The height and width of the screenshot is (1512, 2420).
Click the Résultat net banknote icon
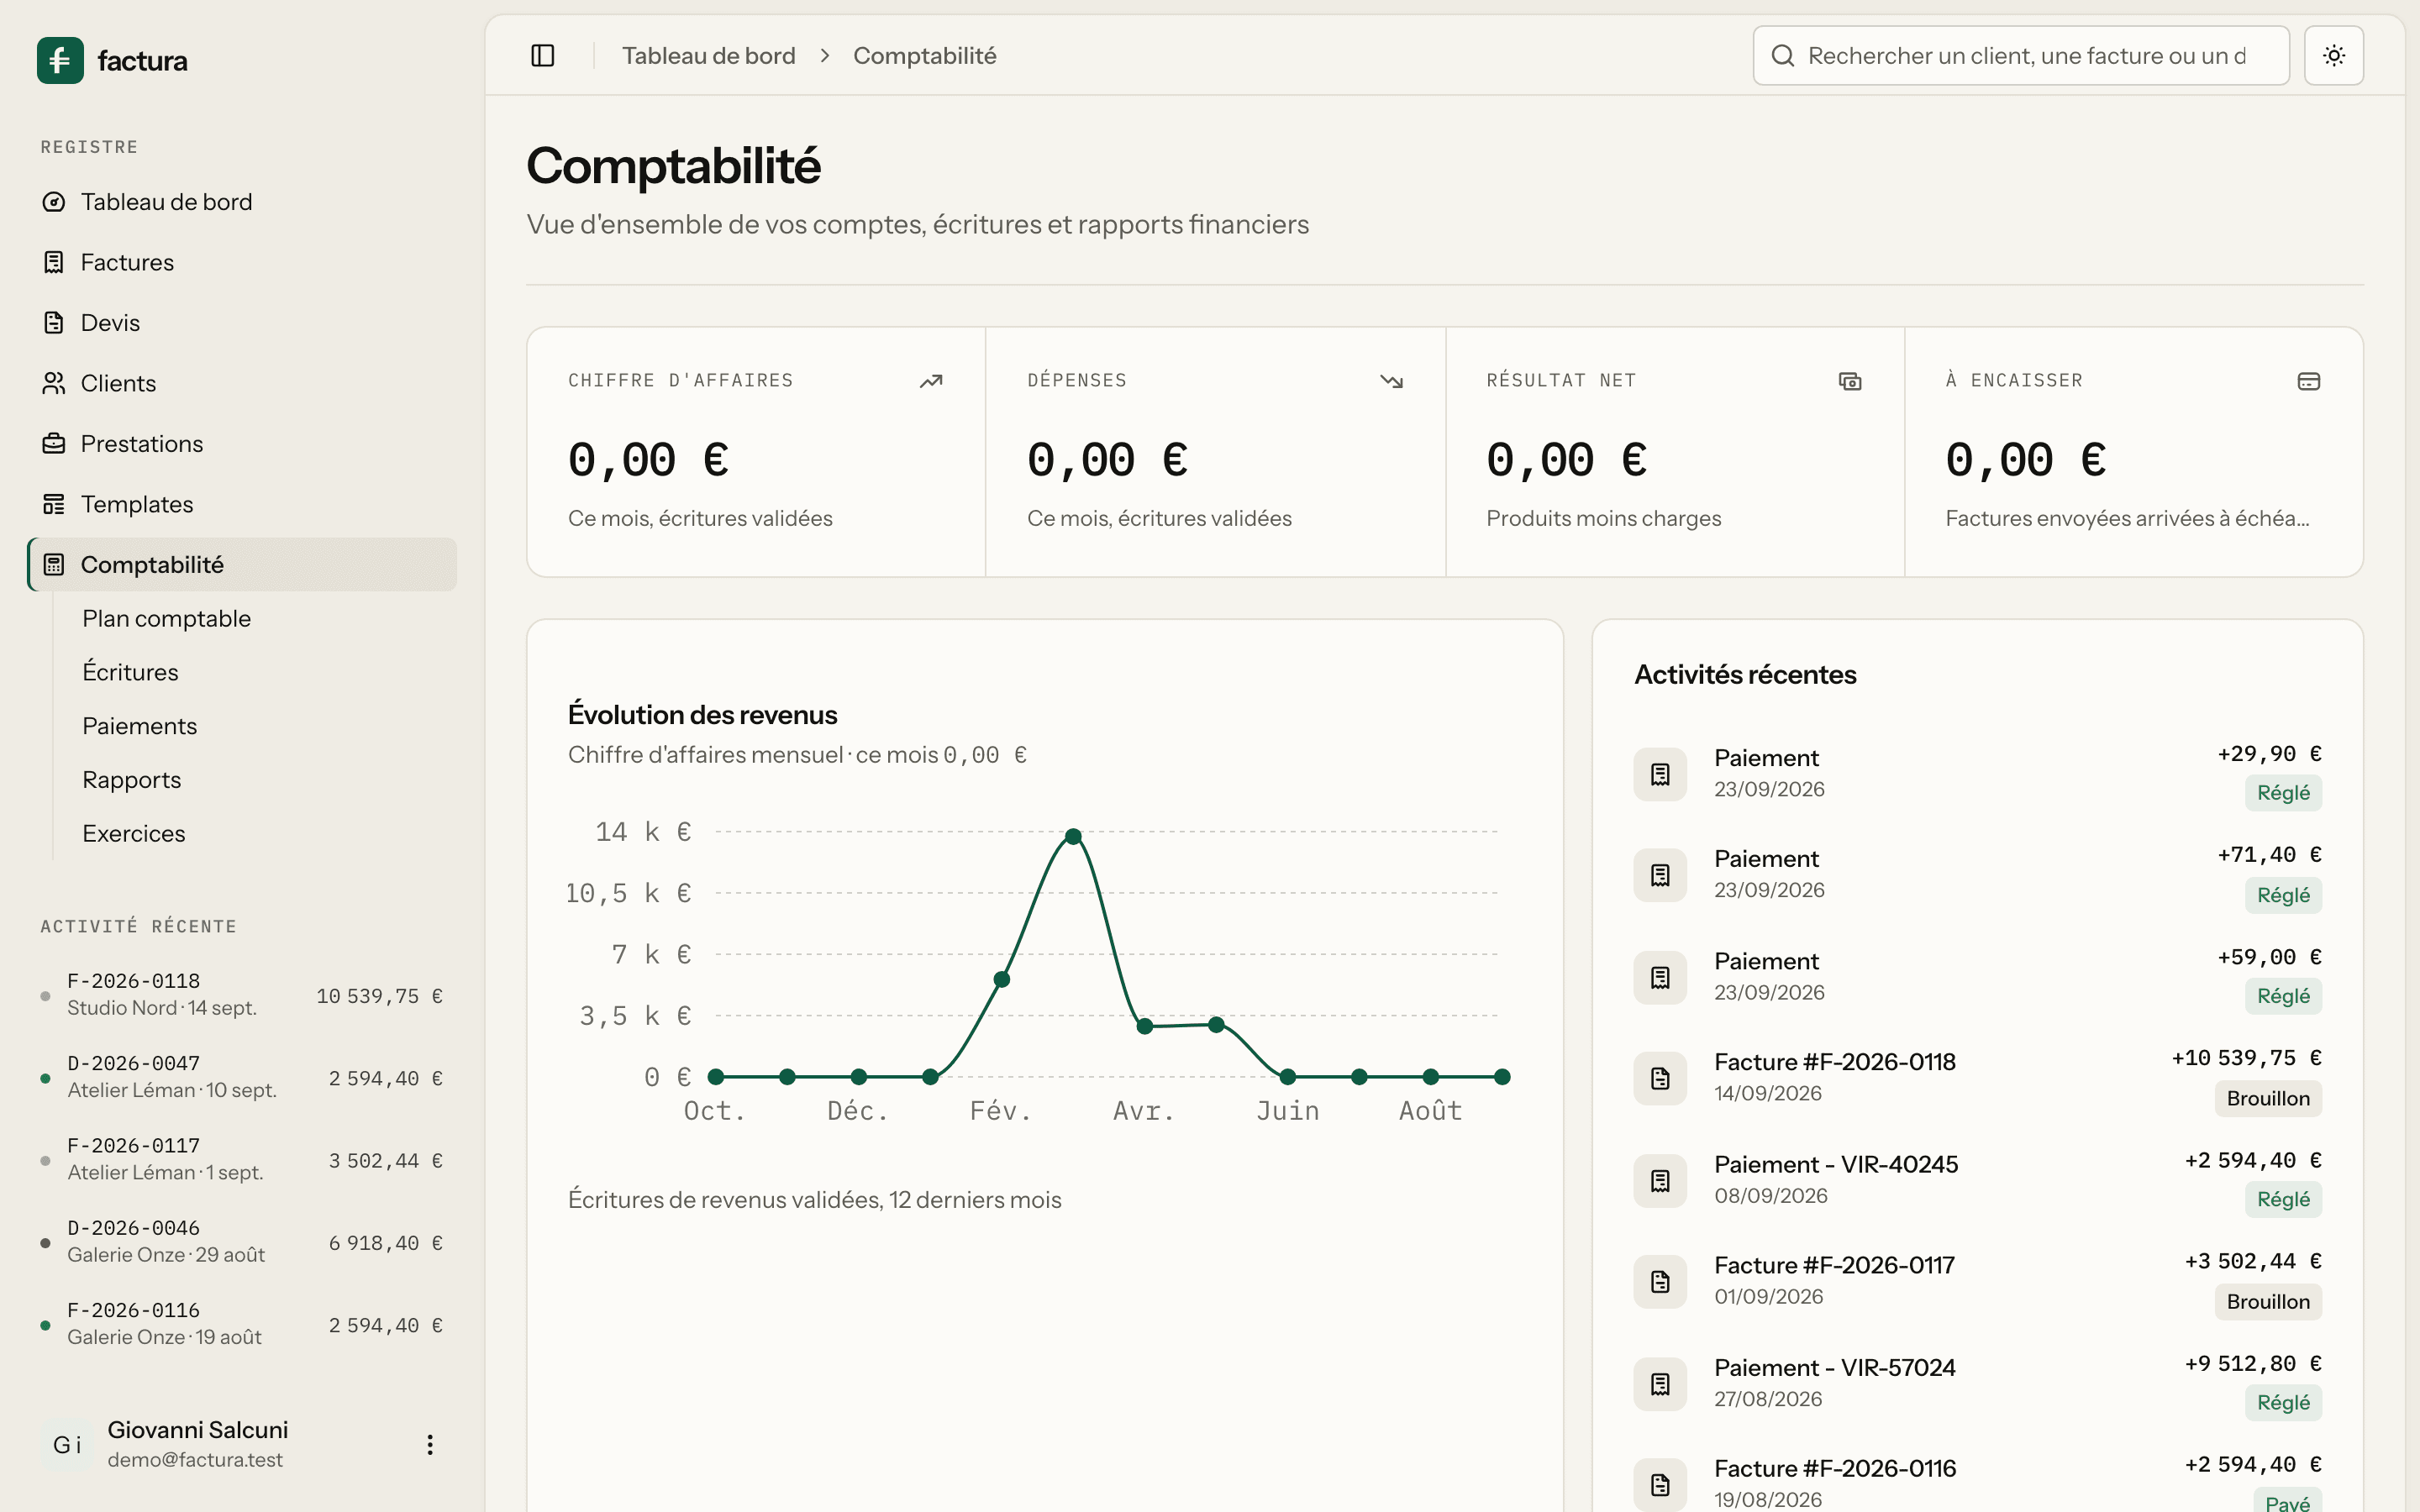(x=1850, y=381)
